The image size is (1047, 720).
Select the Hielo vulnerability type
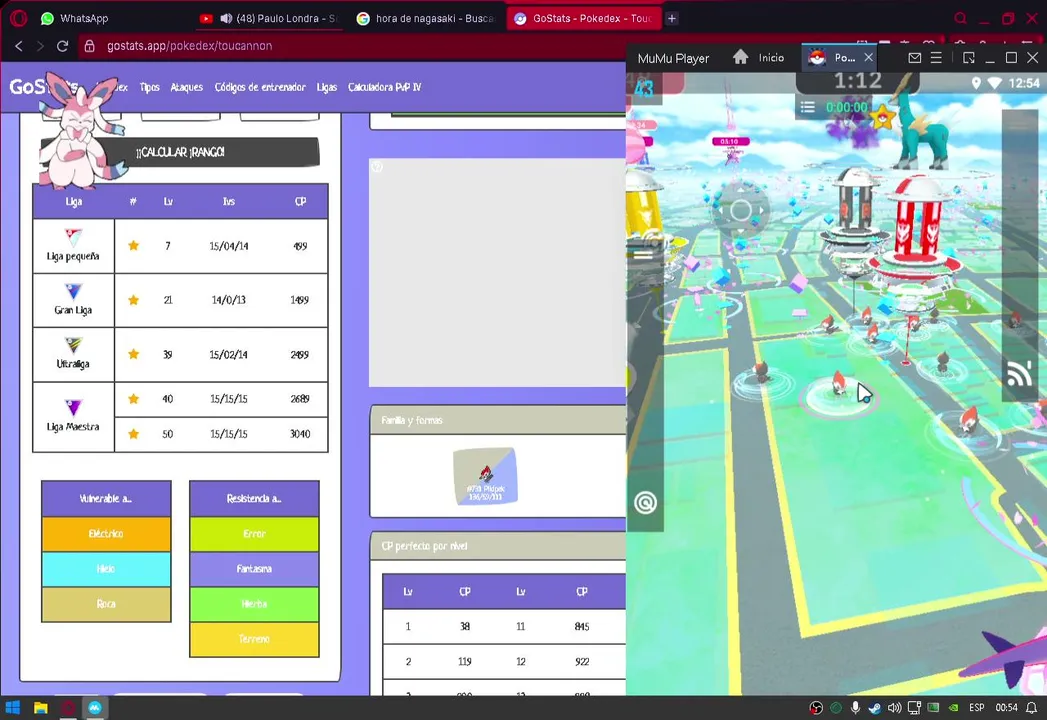pyautogui.click(x=106, y=569)
